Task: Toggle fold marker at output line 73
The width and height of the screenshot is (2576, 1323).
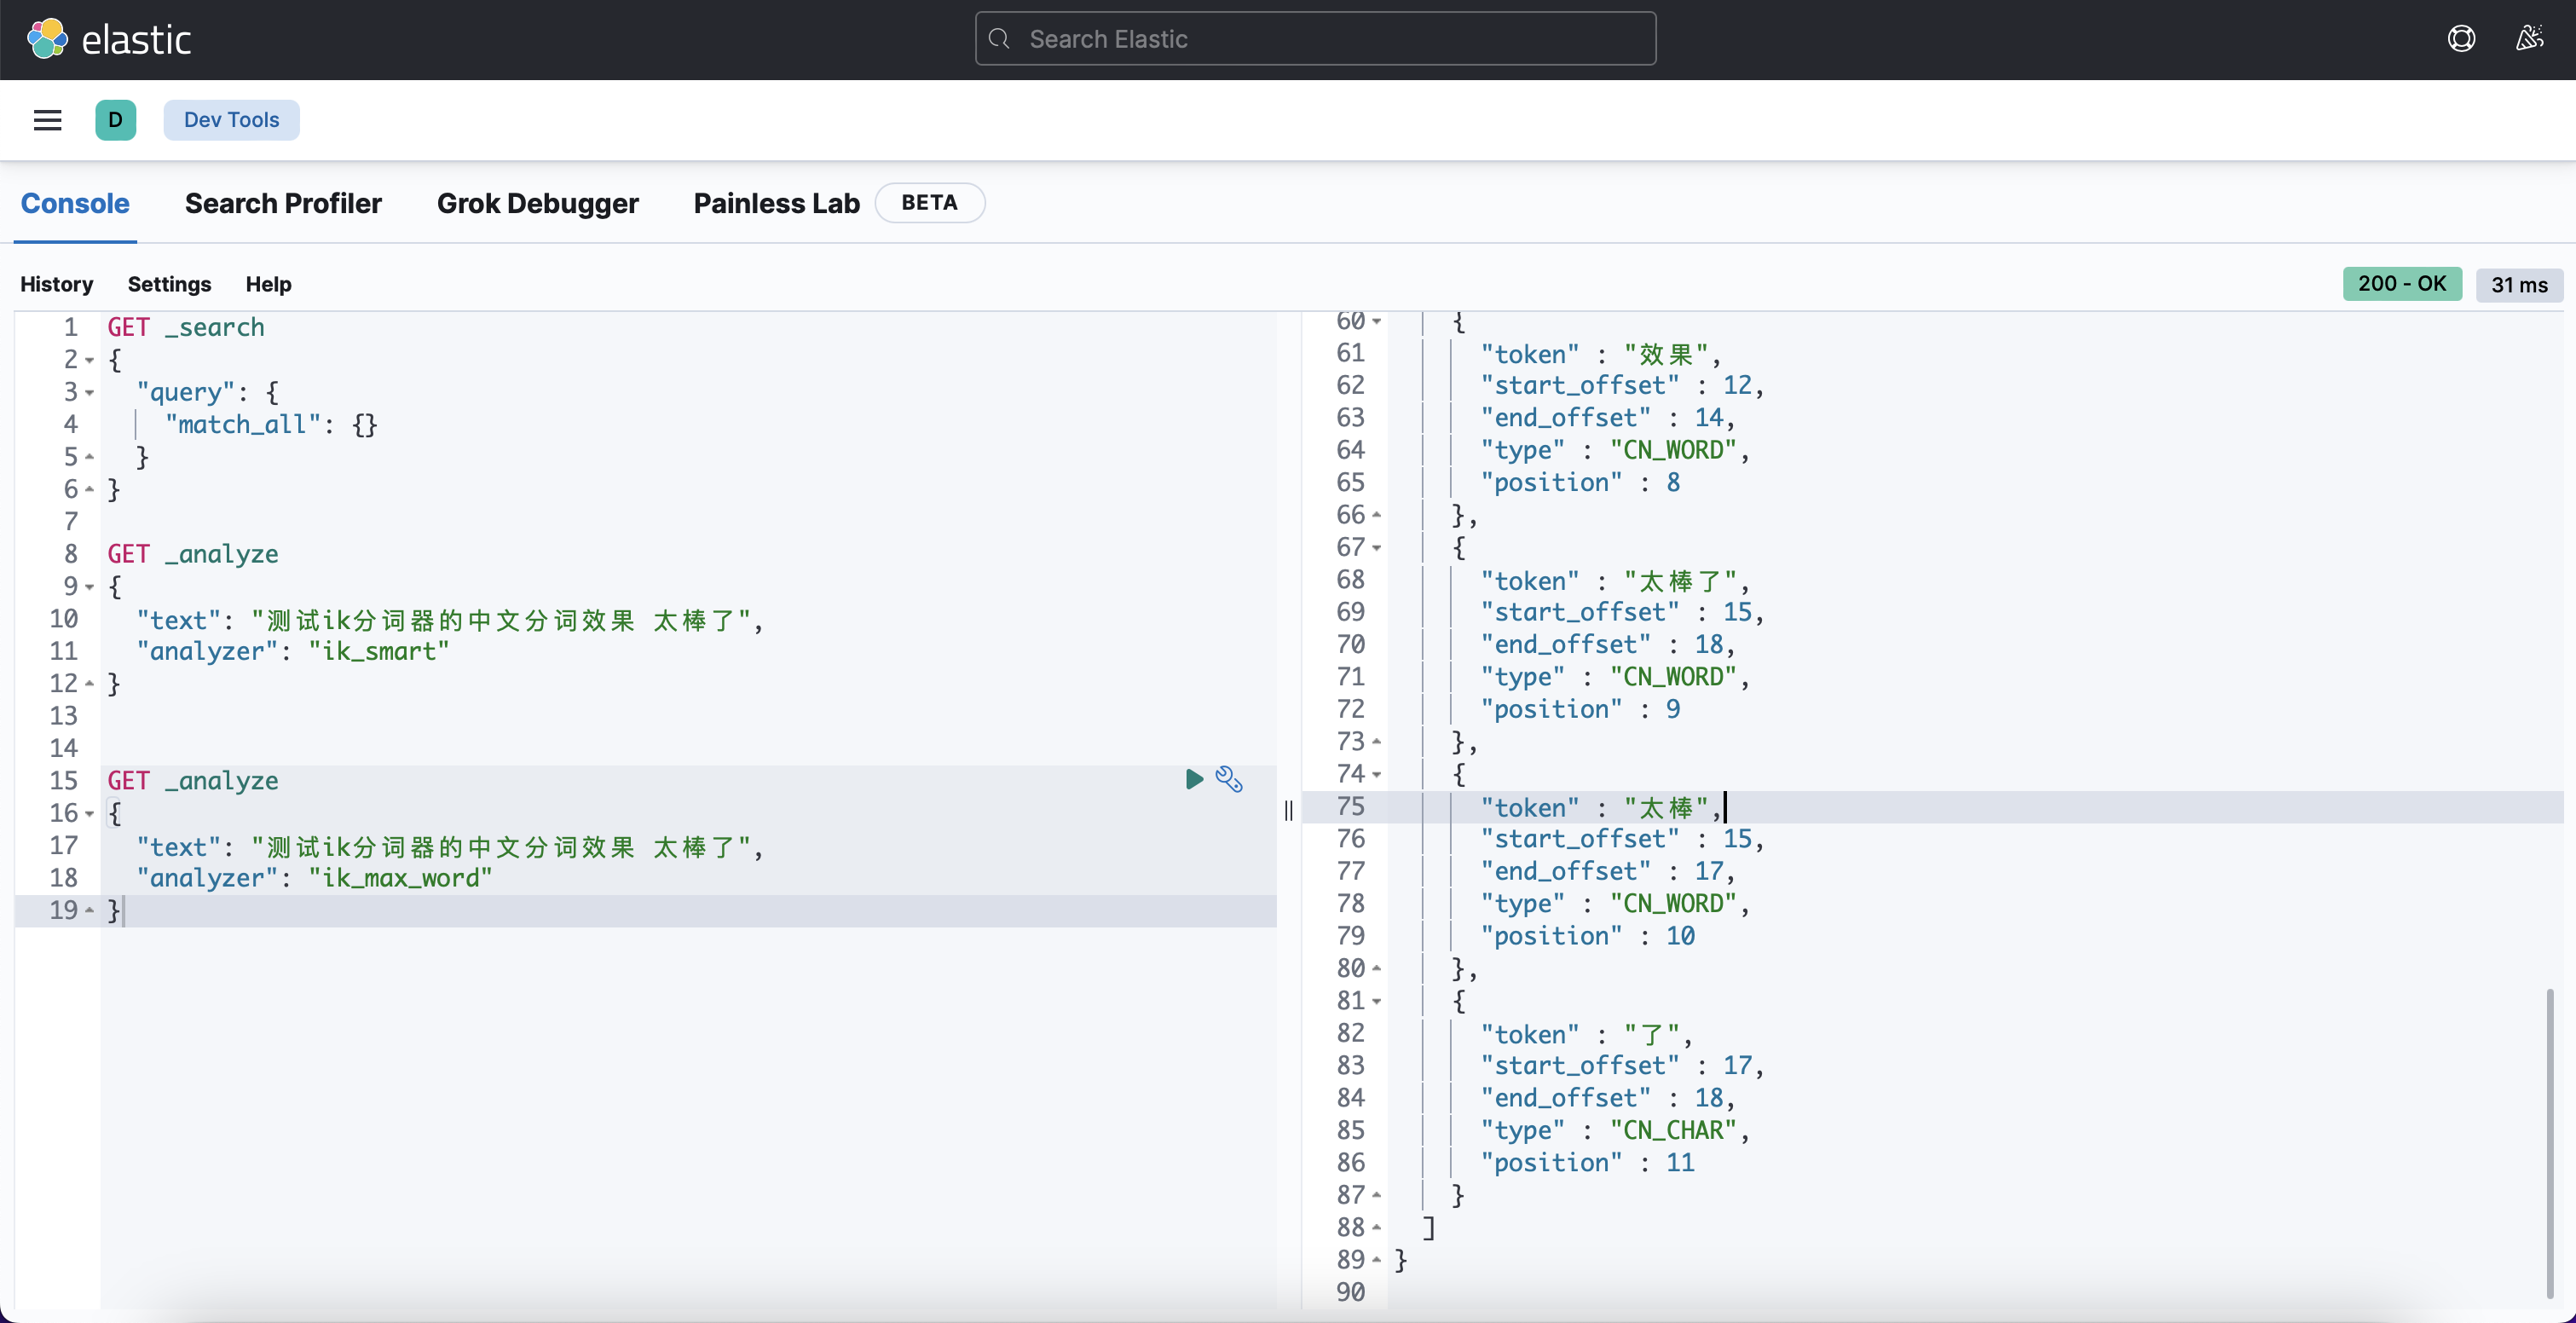Action: point(1377,742)
